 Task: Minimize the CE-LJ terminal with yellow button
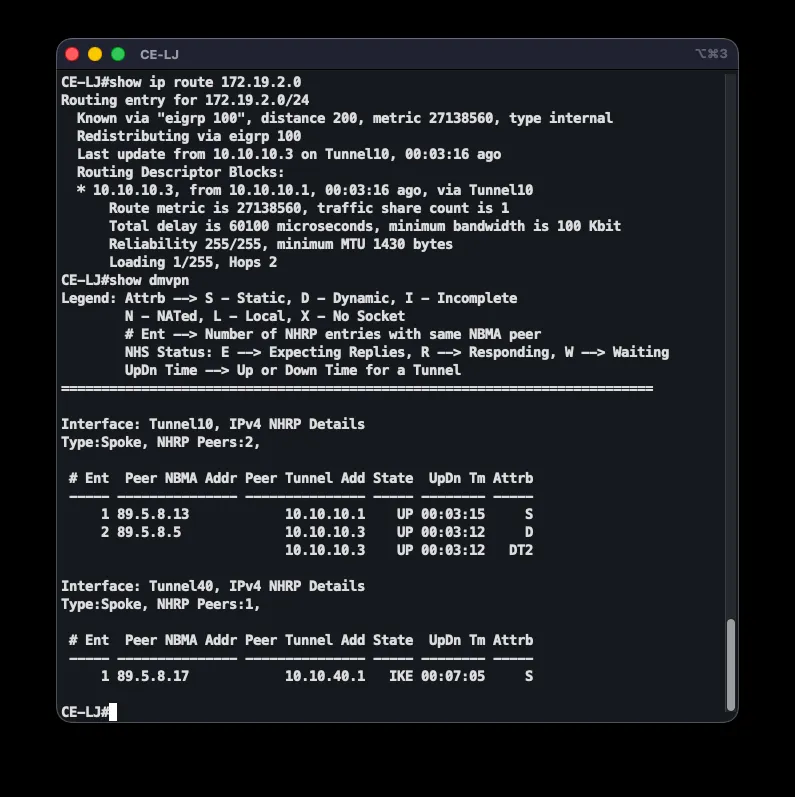95,54
